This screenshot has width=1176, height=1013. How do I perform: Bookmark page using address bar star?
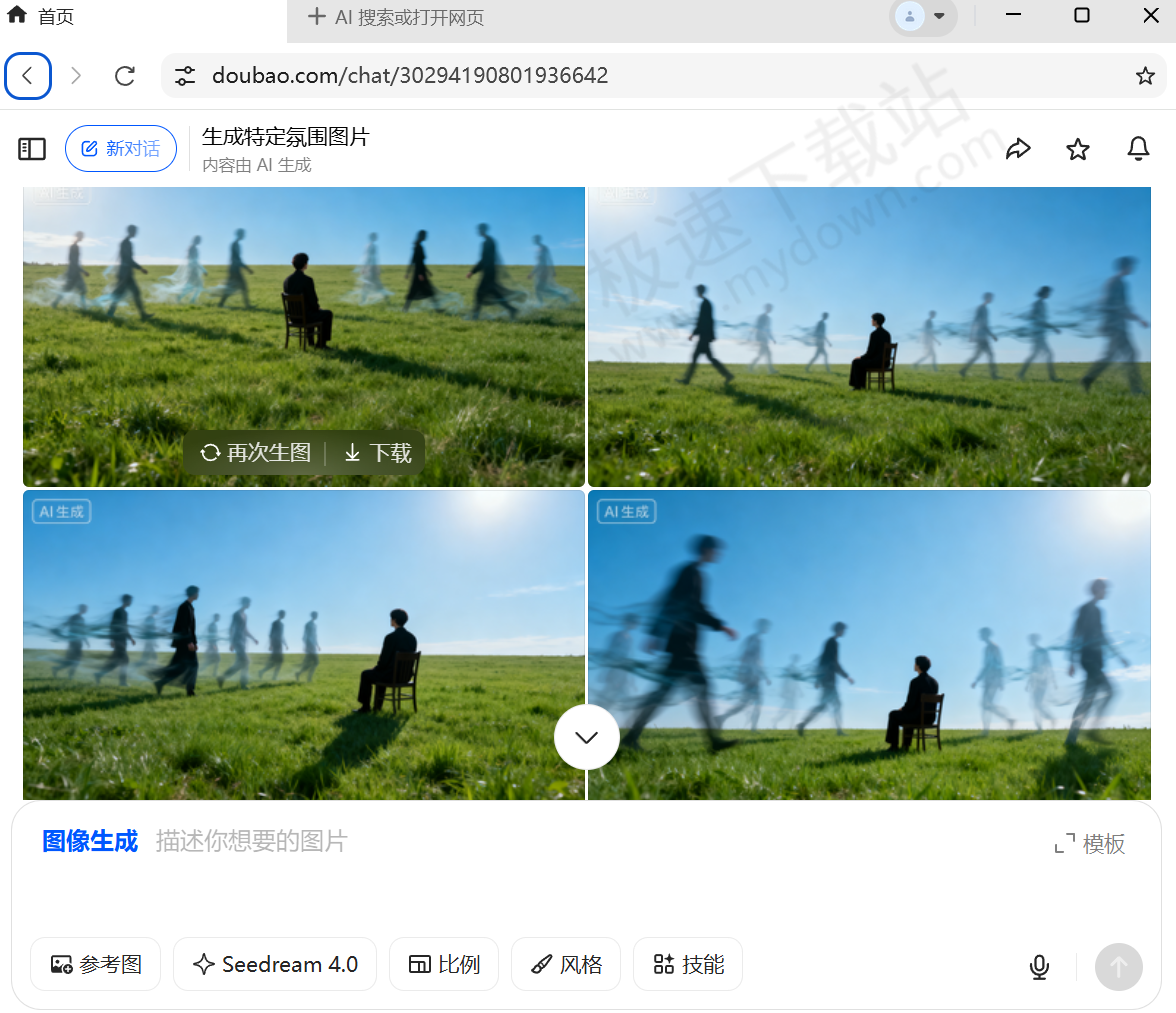point(1145,76)
